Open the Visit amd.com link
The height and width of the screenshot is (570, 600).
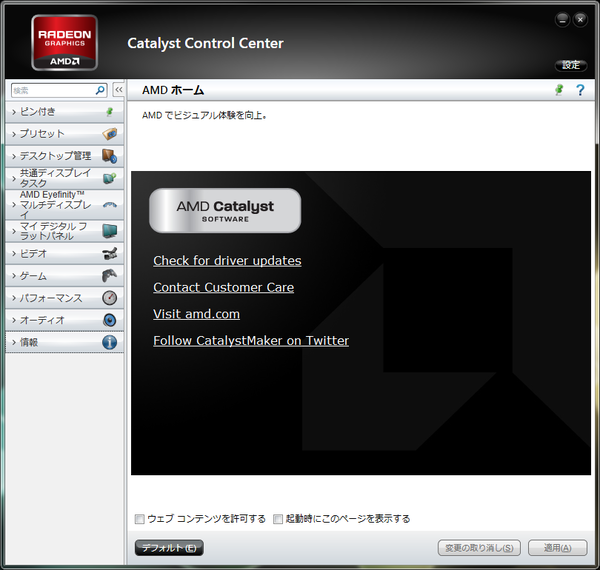[196, 314]
